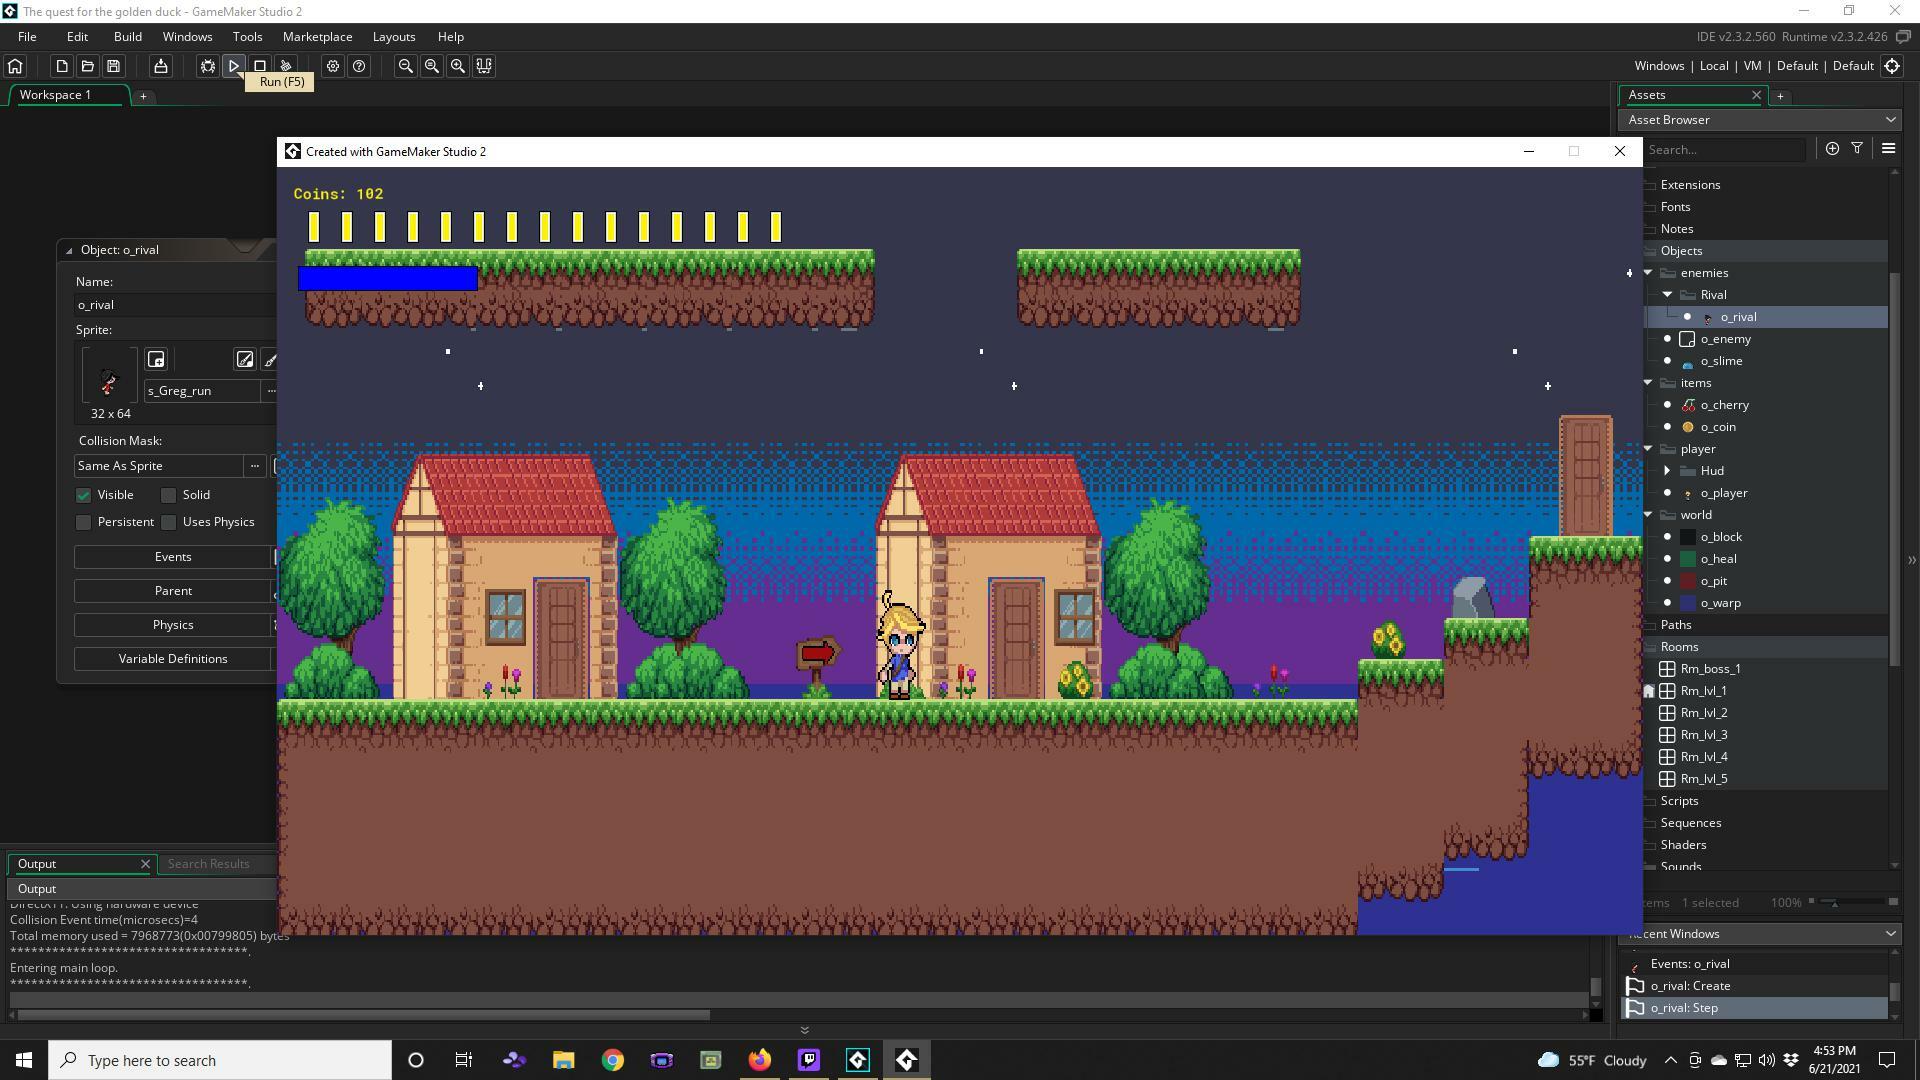Switch to the Search Results tab
This screenshot has width=1920, height=1080.
[x=208, y=864]
